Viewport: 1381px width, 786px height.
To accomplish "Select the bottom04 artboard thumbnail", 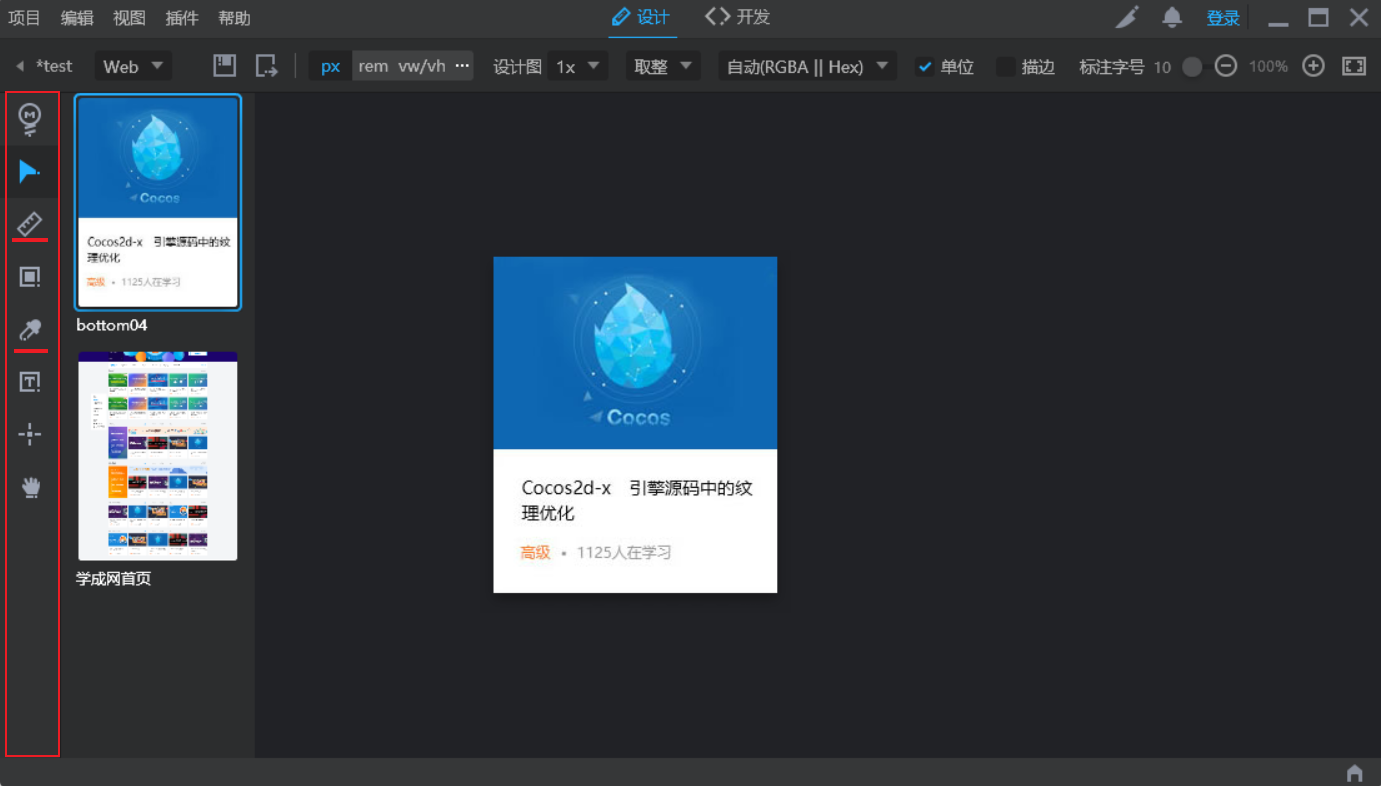I will click(x=158, y=203).
